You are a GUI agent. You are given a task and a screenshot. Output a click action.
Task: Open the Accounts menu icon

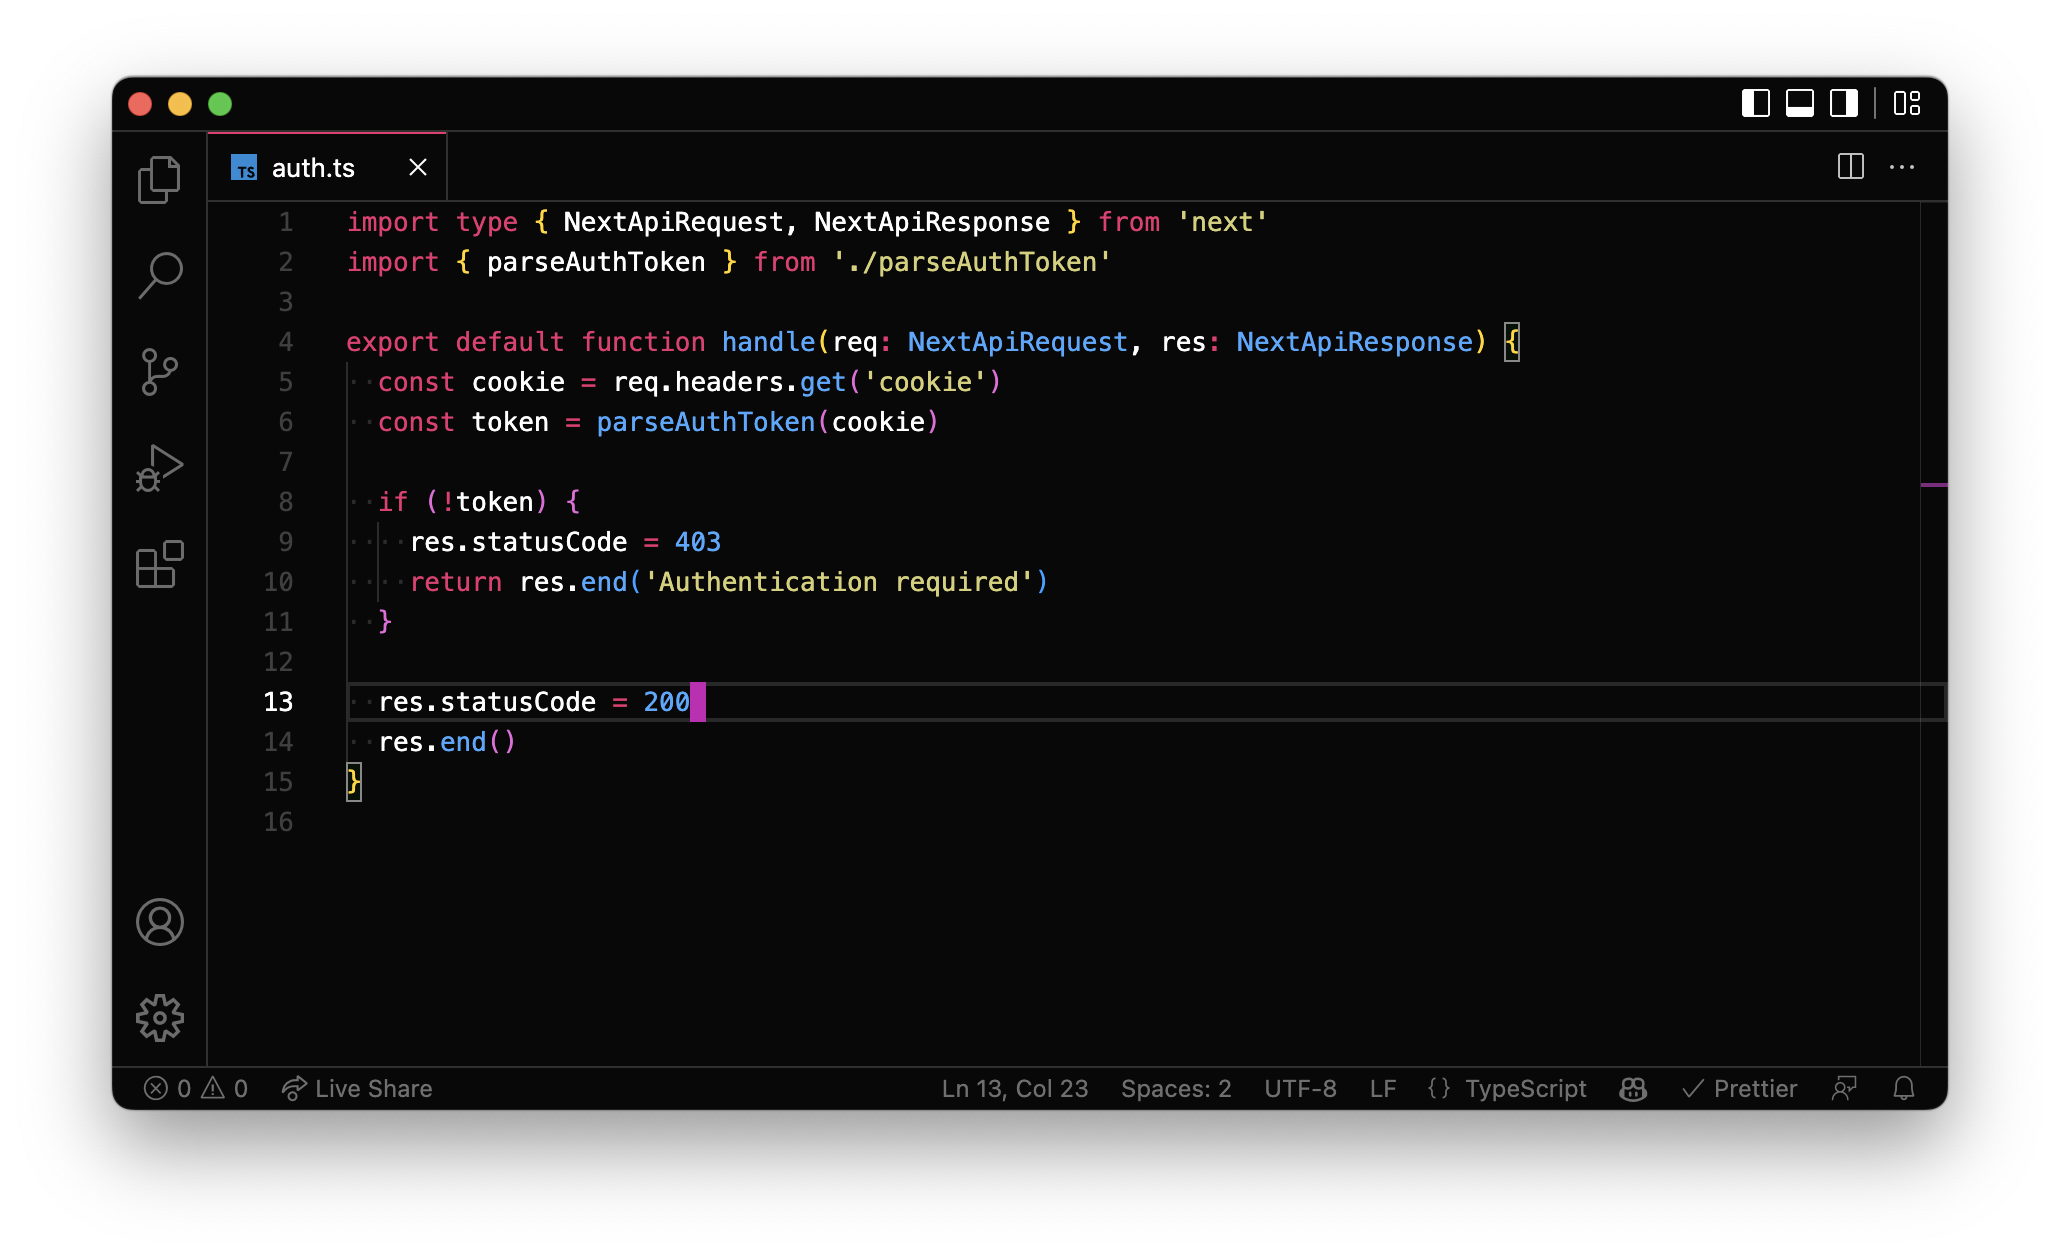pos(159,922)
